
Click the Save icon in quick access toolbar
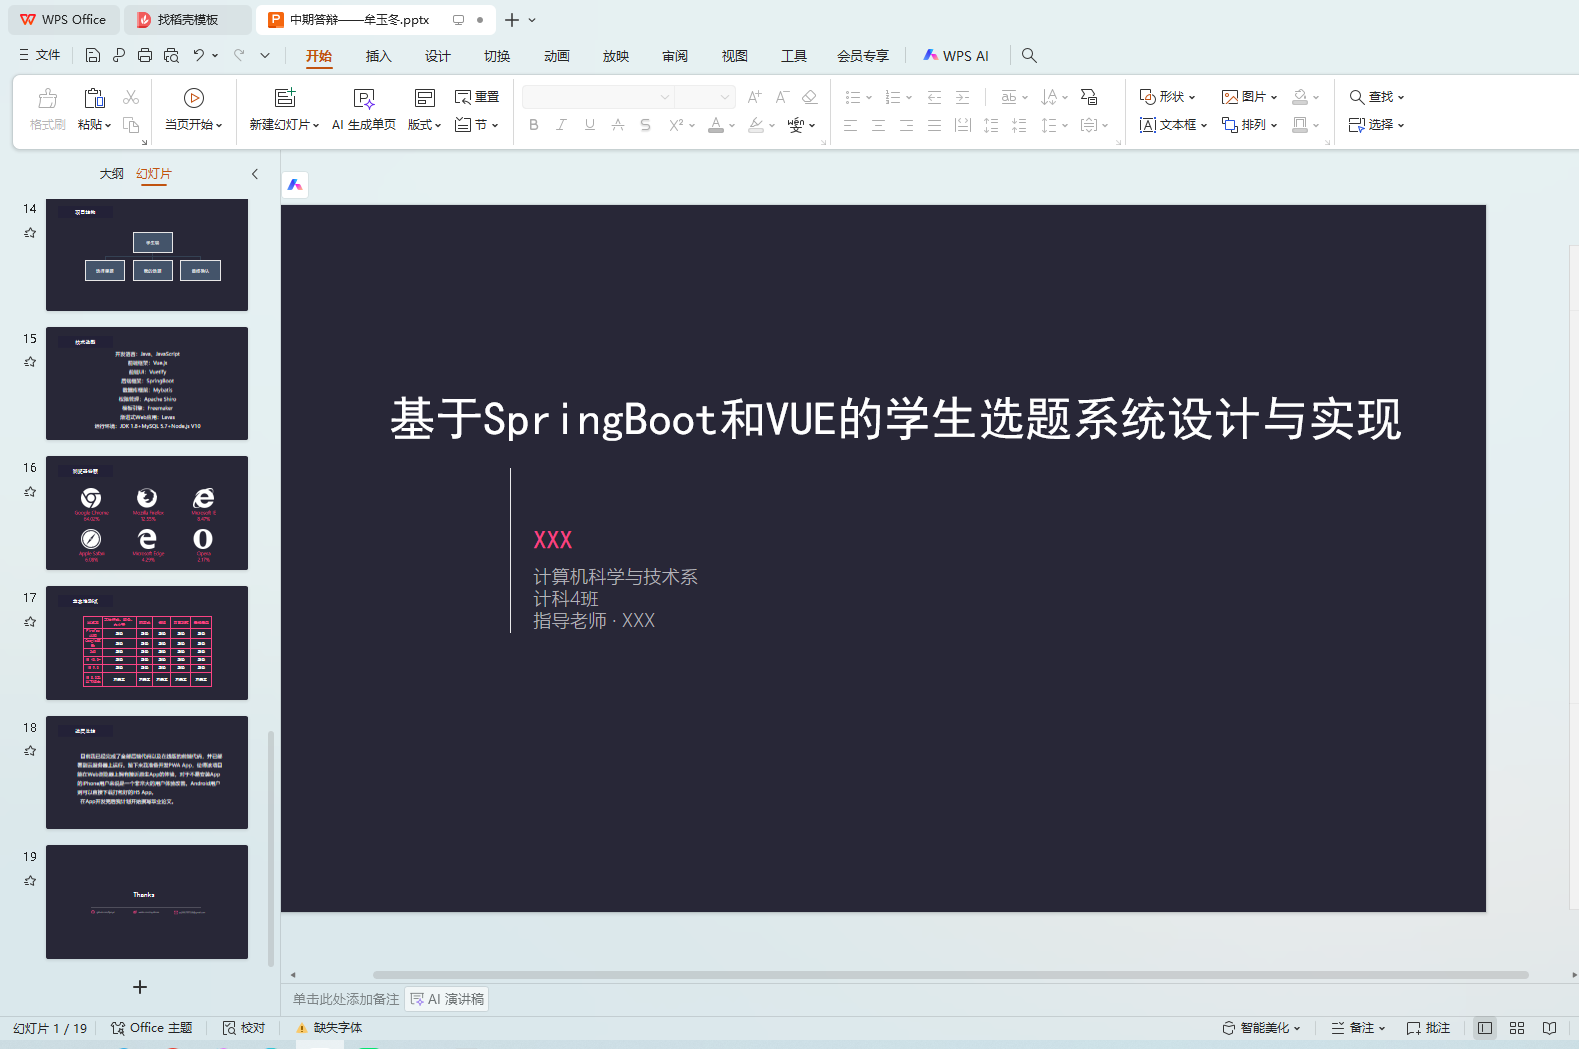[x=93, y=56]
